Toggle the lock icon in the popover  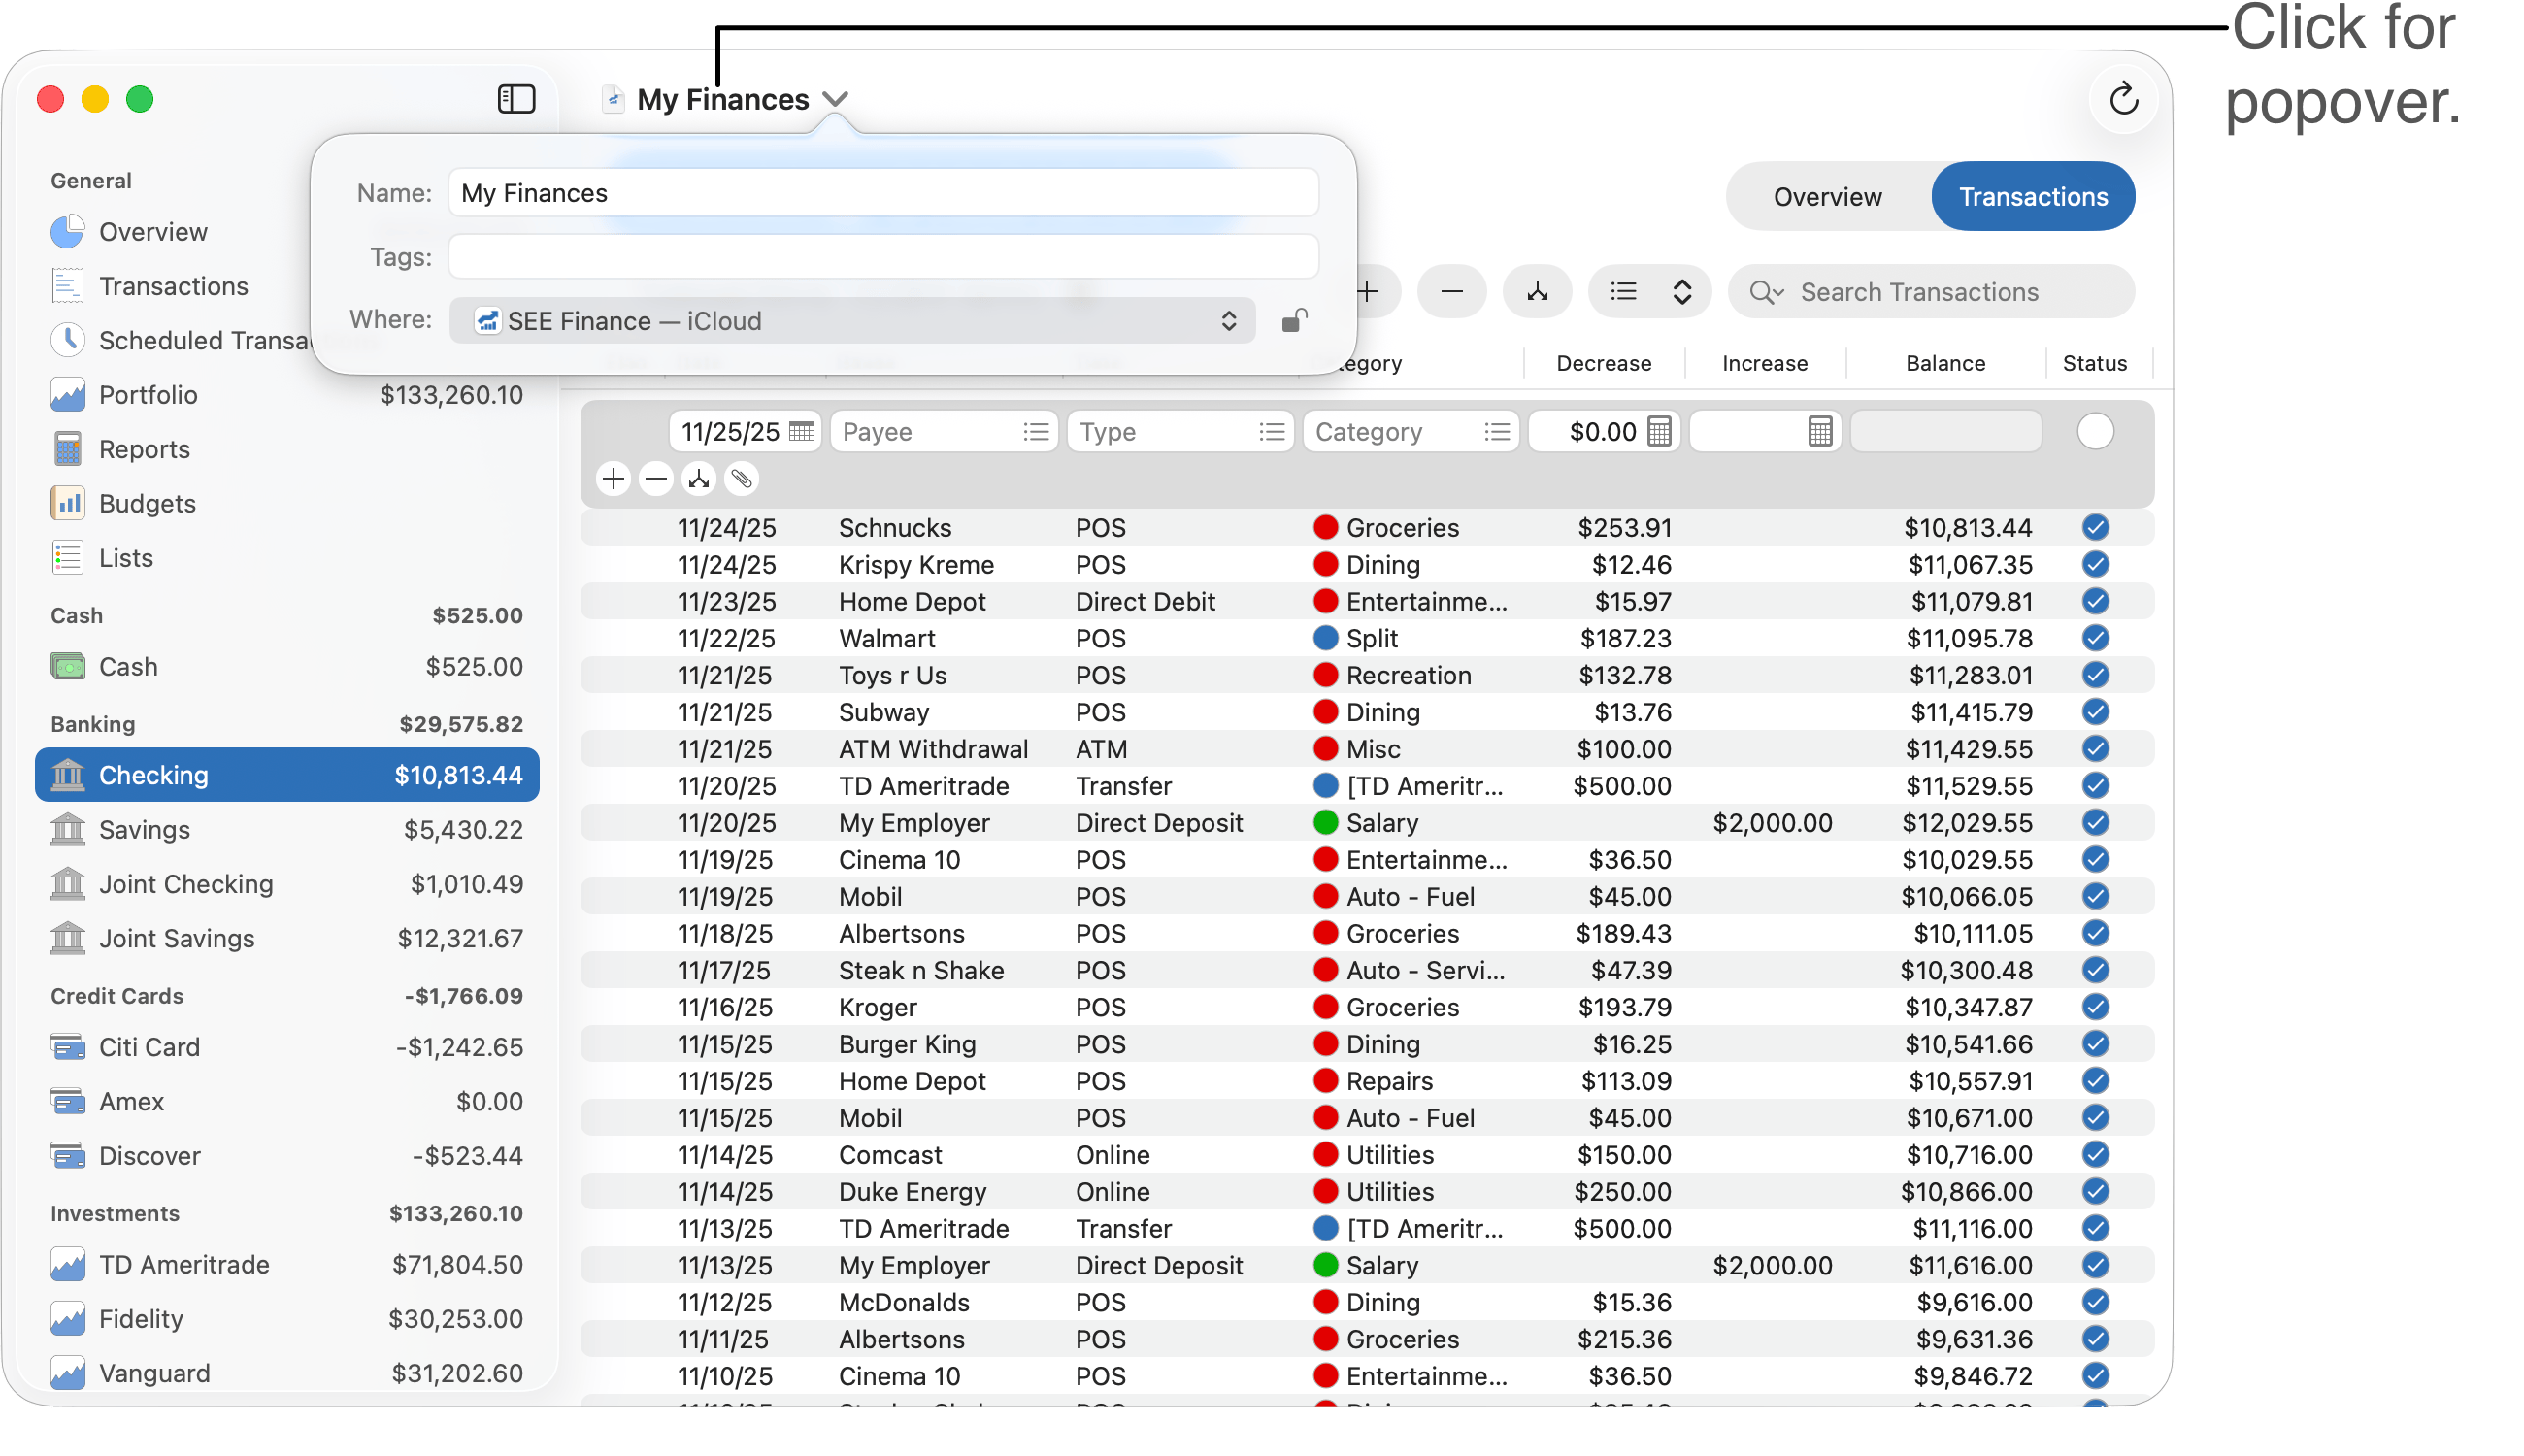[1294, 320]
